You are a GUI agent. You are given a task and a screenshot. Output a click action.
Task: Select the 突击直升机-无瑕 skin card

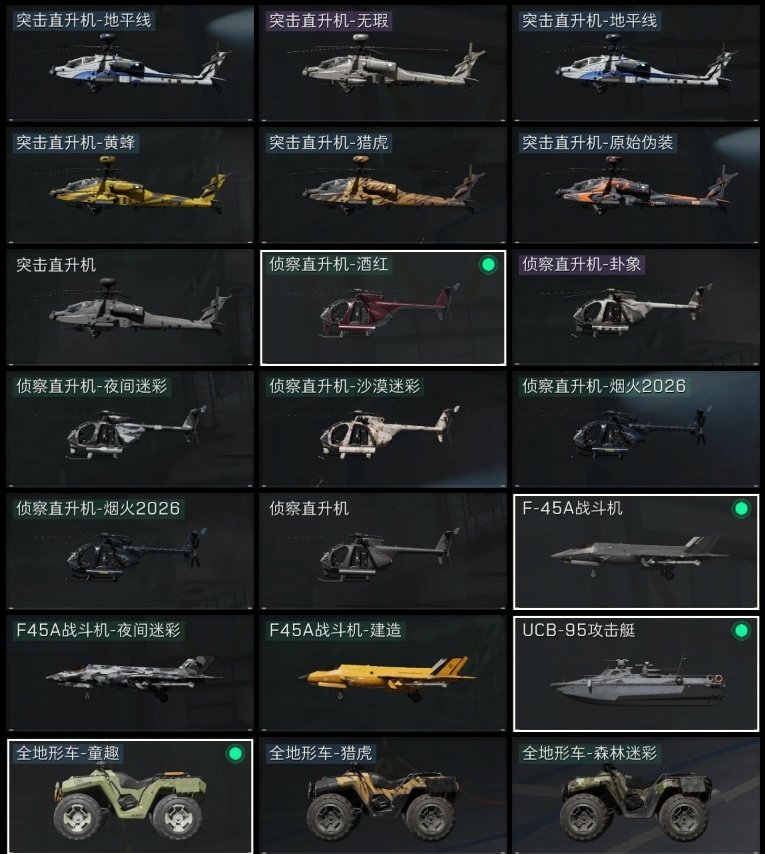coord(383,63)
